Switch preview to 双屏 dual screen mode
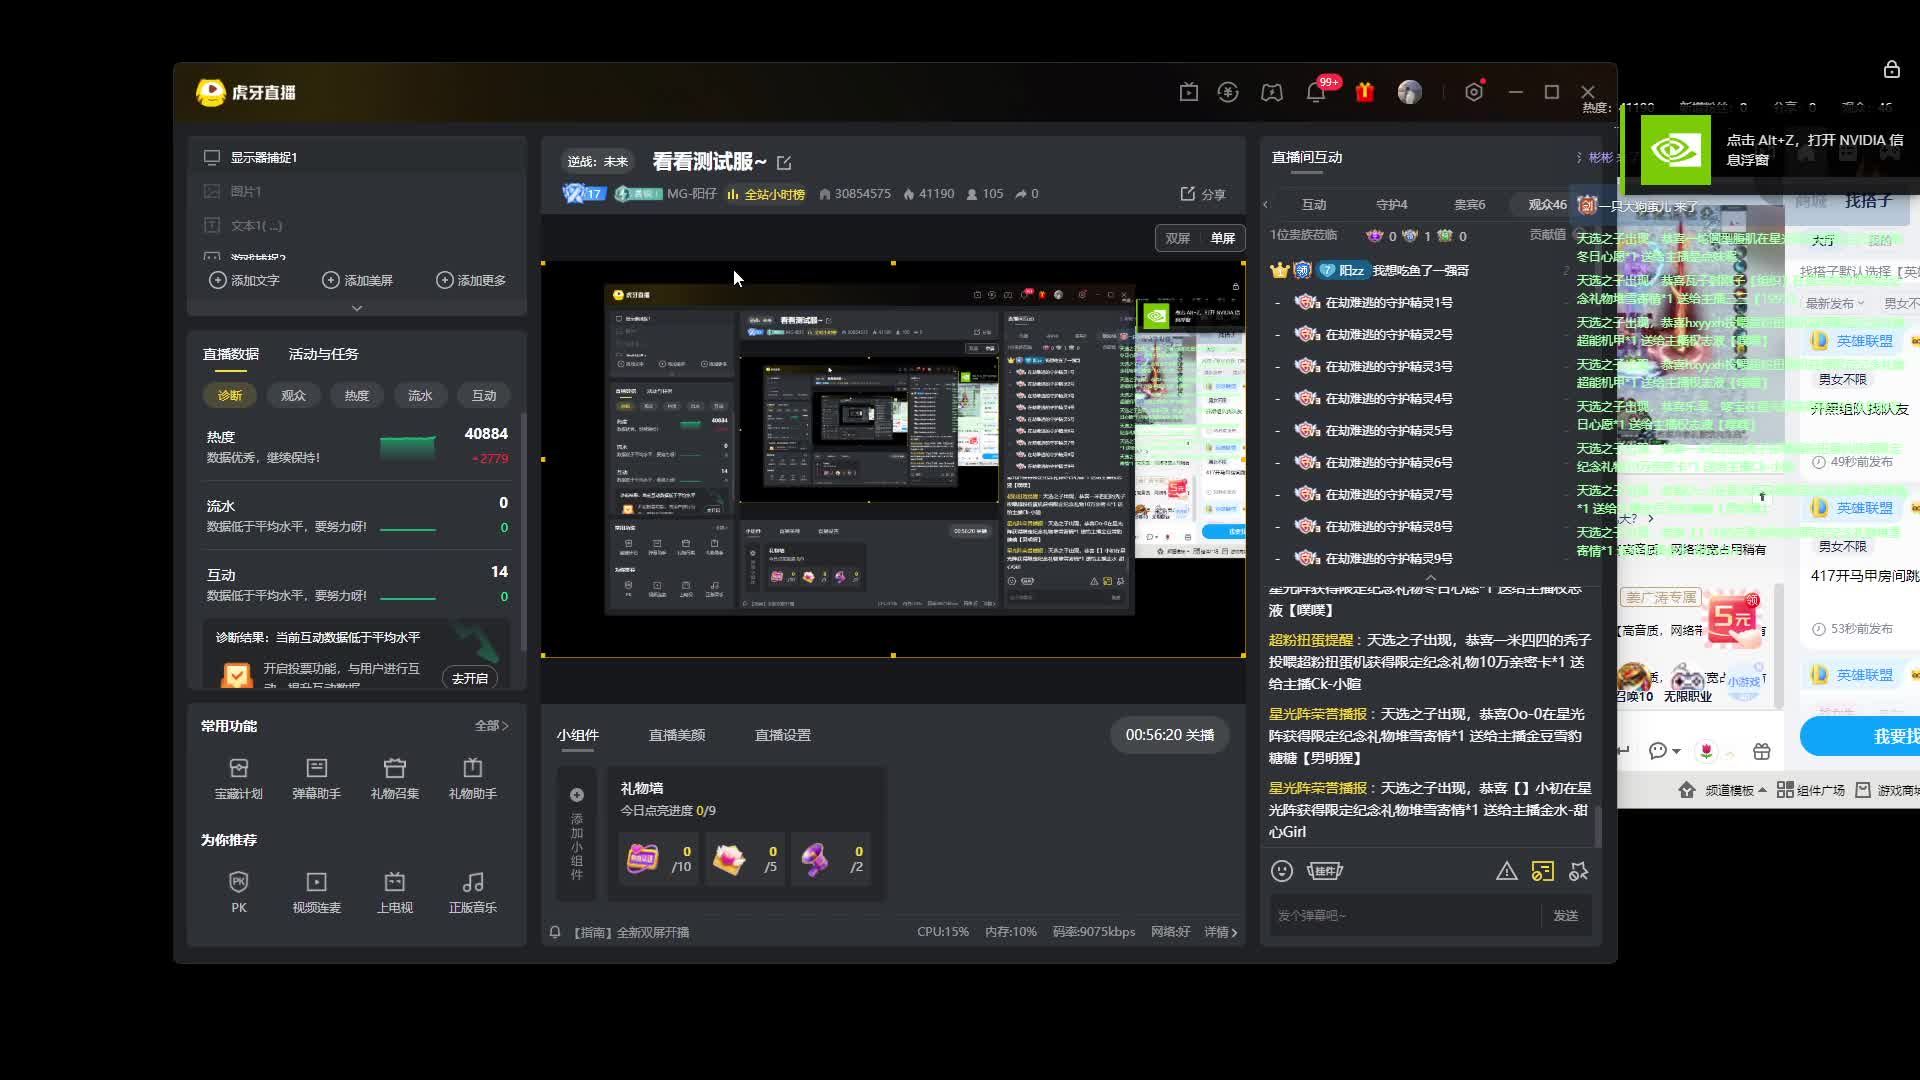This screenshot has height=1080, width=1920. (x=1177, y=238)
